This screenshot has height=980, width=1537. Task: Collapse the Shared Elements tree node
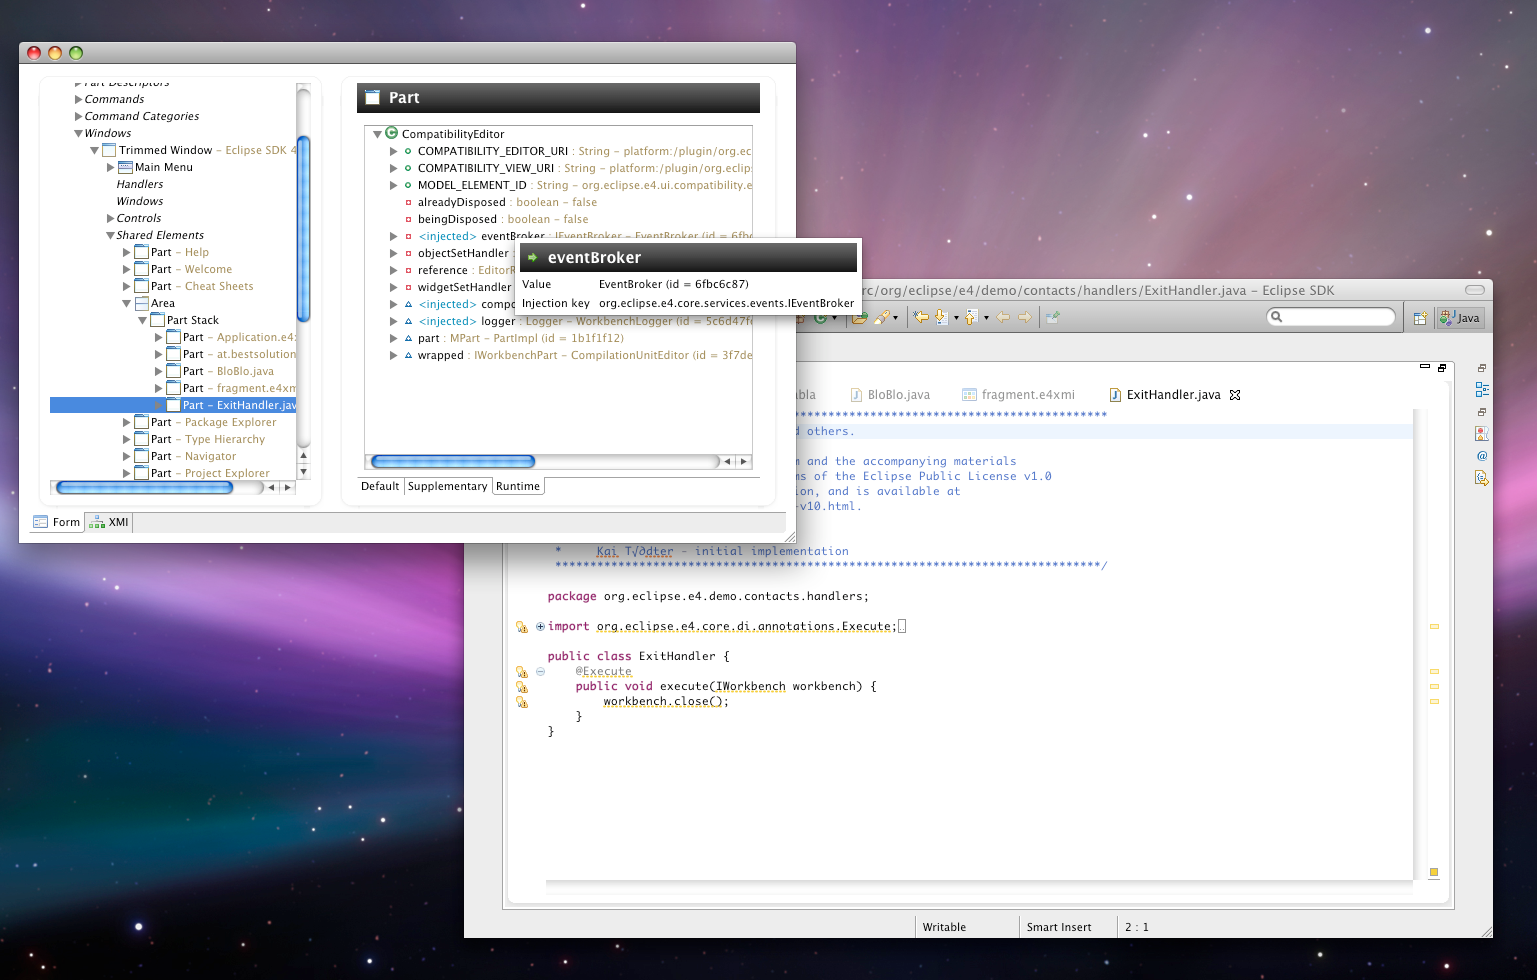[110, 236]
